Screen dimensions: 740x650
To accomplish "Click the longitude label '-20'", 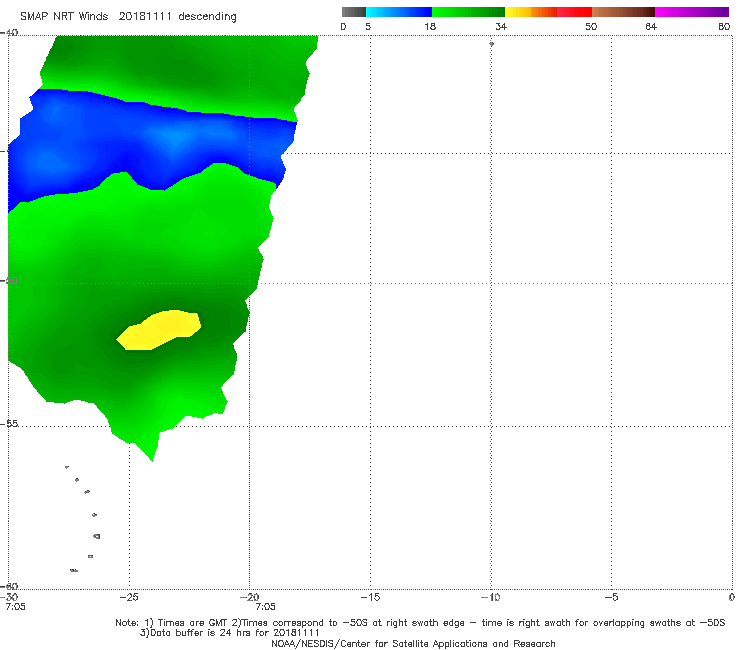I will point(250,597).
